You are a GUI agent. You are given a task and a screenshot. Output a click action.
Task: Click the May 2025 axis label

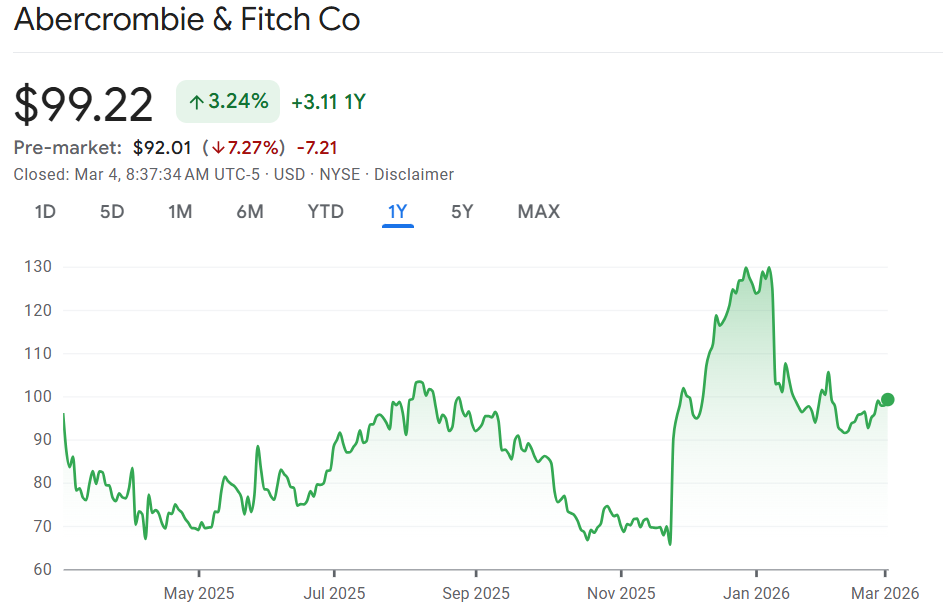(199, 593)
